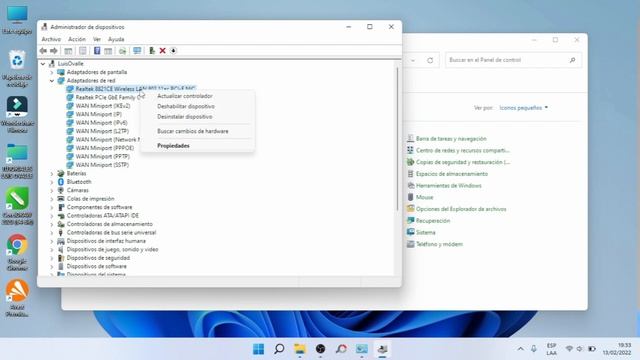Open the Acción menu
The height and width of the screenshot is (360, 640).
coord(77,39)
